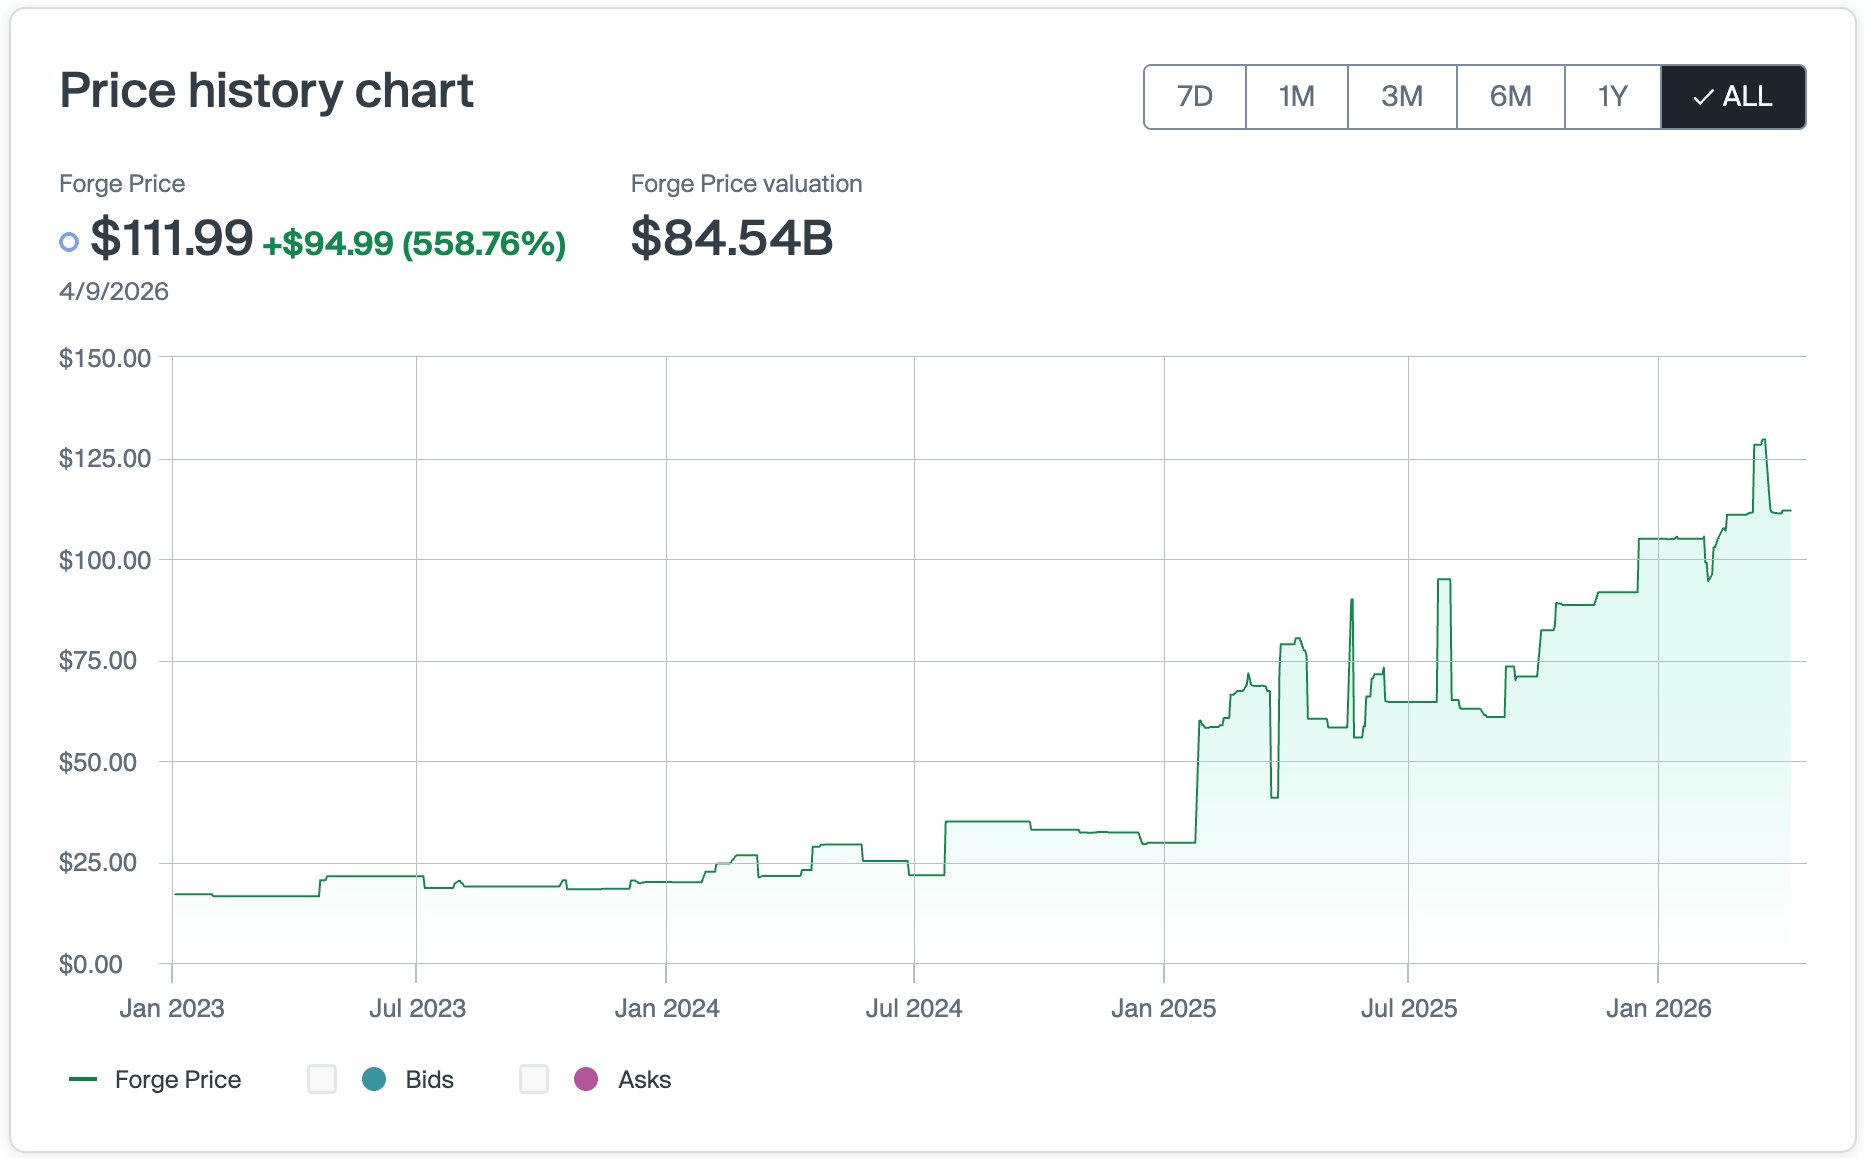Click the ALL time range selector
Image resolution: width=1864 pixels, height=1158 pixels.
tap(1733, 97)
